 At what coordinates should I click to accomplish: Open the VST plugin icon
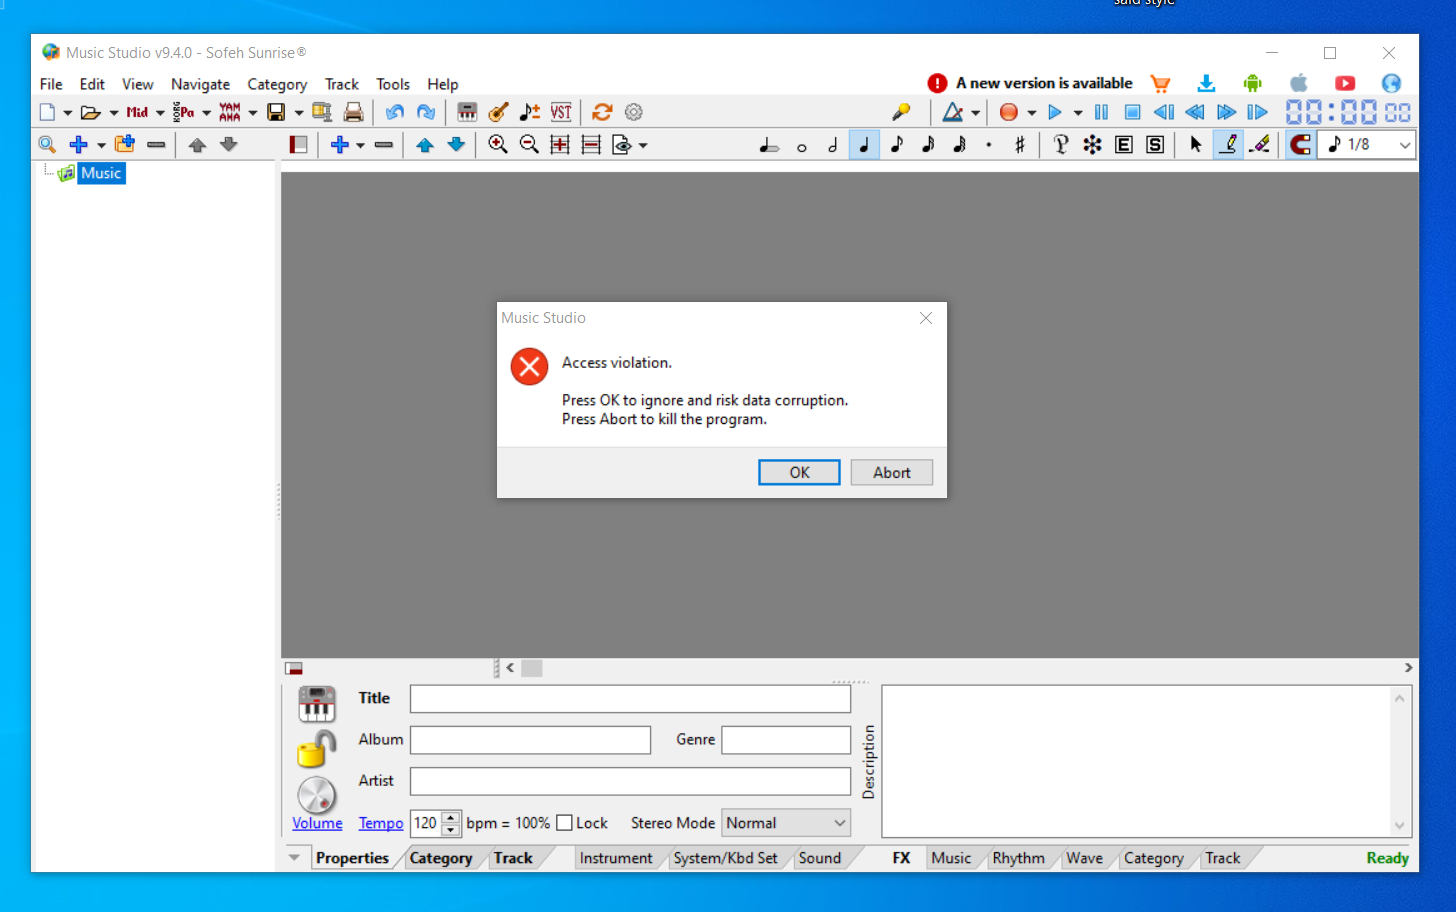pos(561,112)
